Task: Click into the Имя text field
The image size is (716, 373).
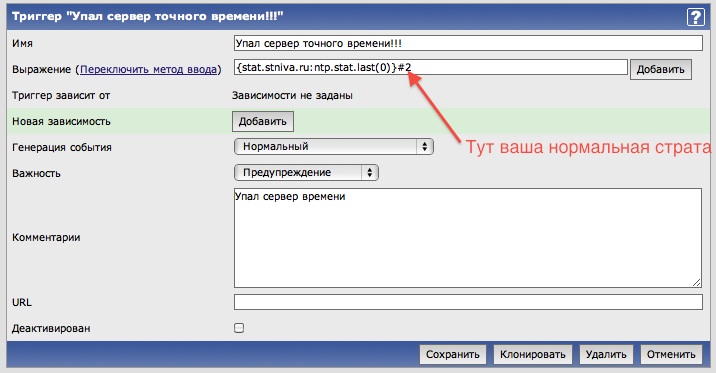Action: [x=468, y=43]
